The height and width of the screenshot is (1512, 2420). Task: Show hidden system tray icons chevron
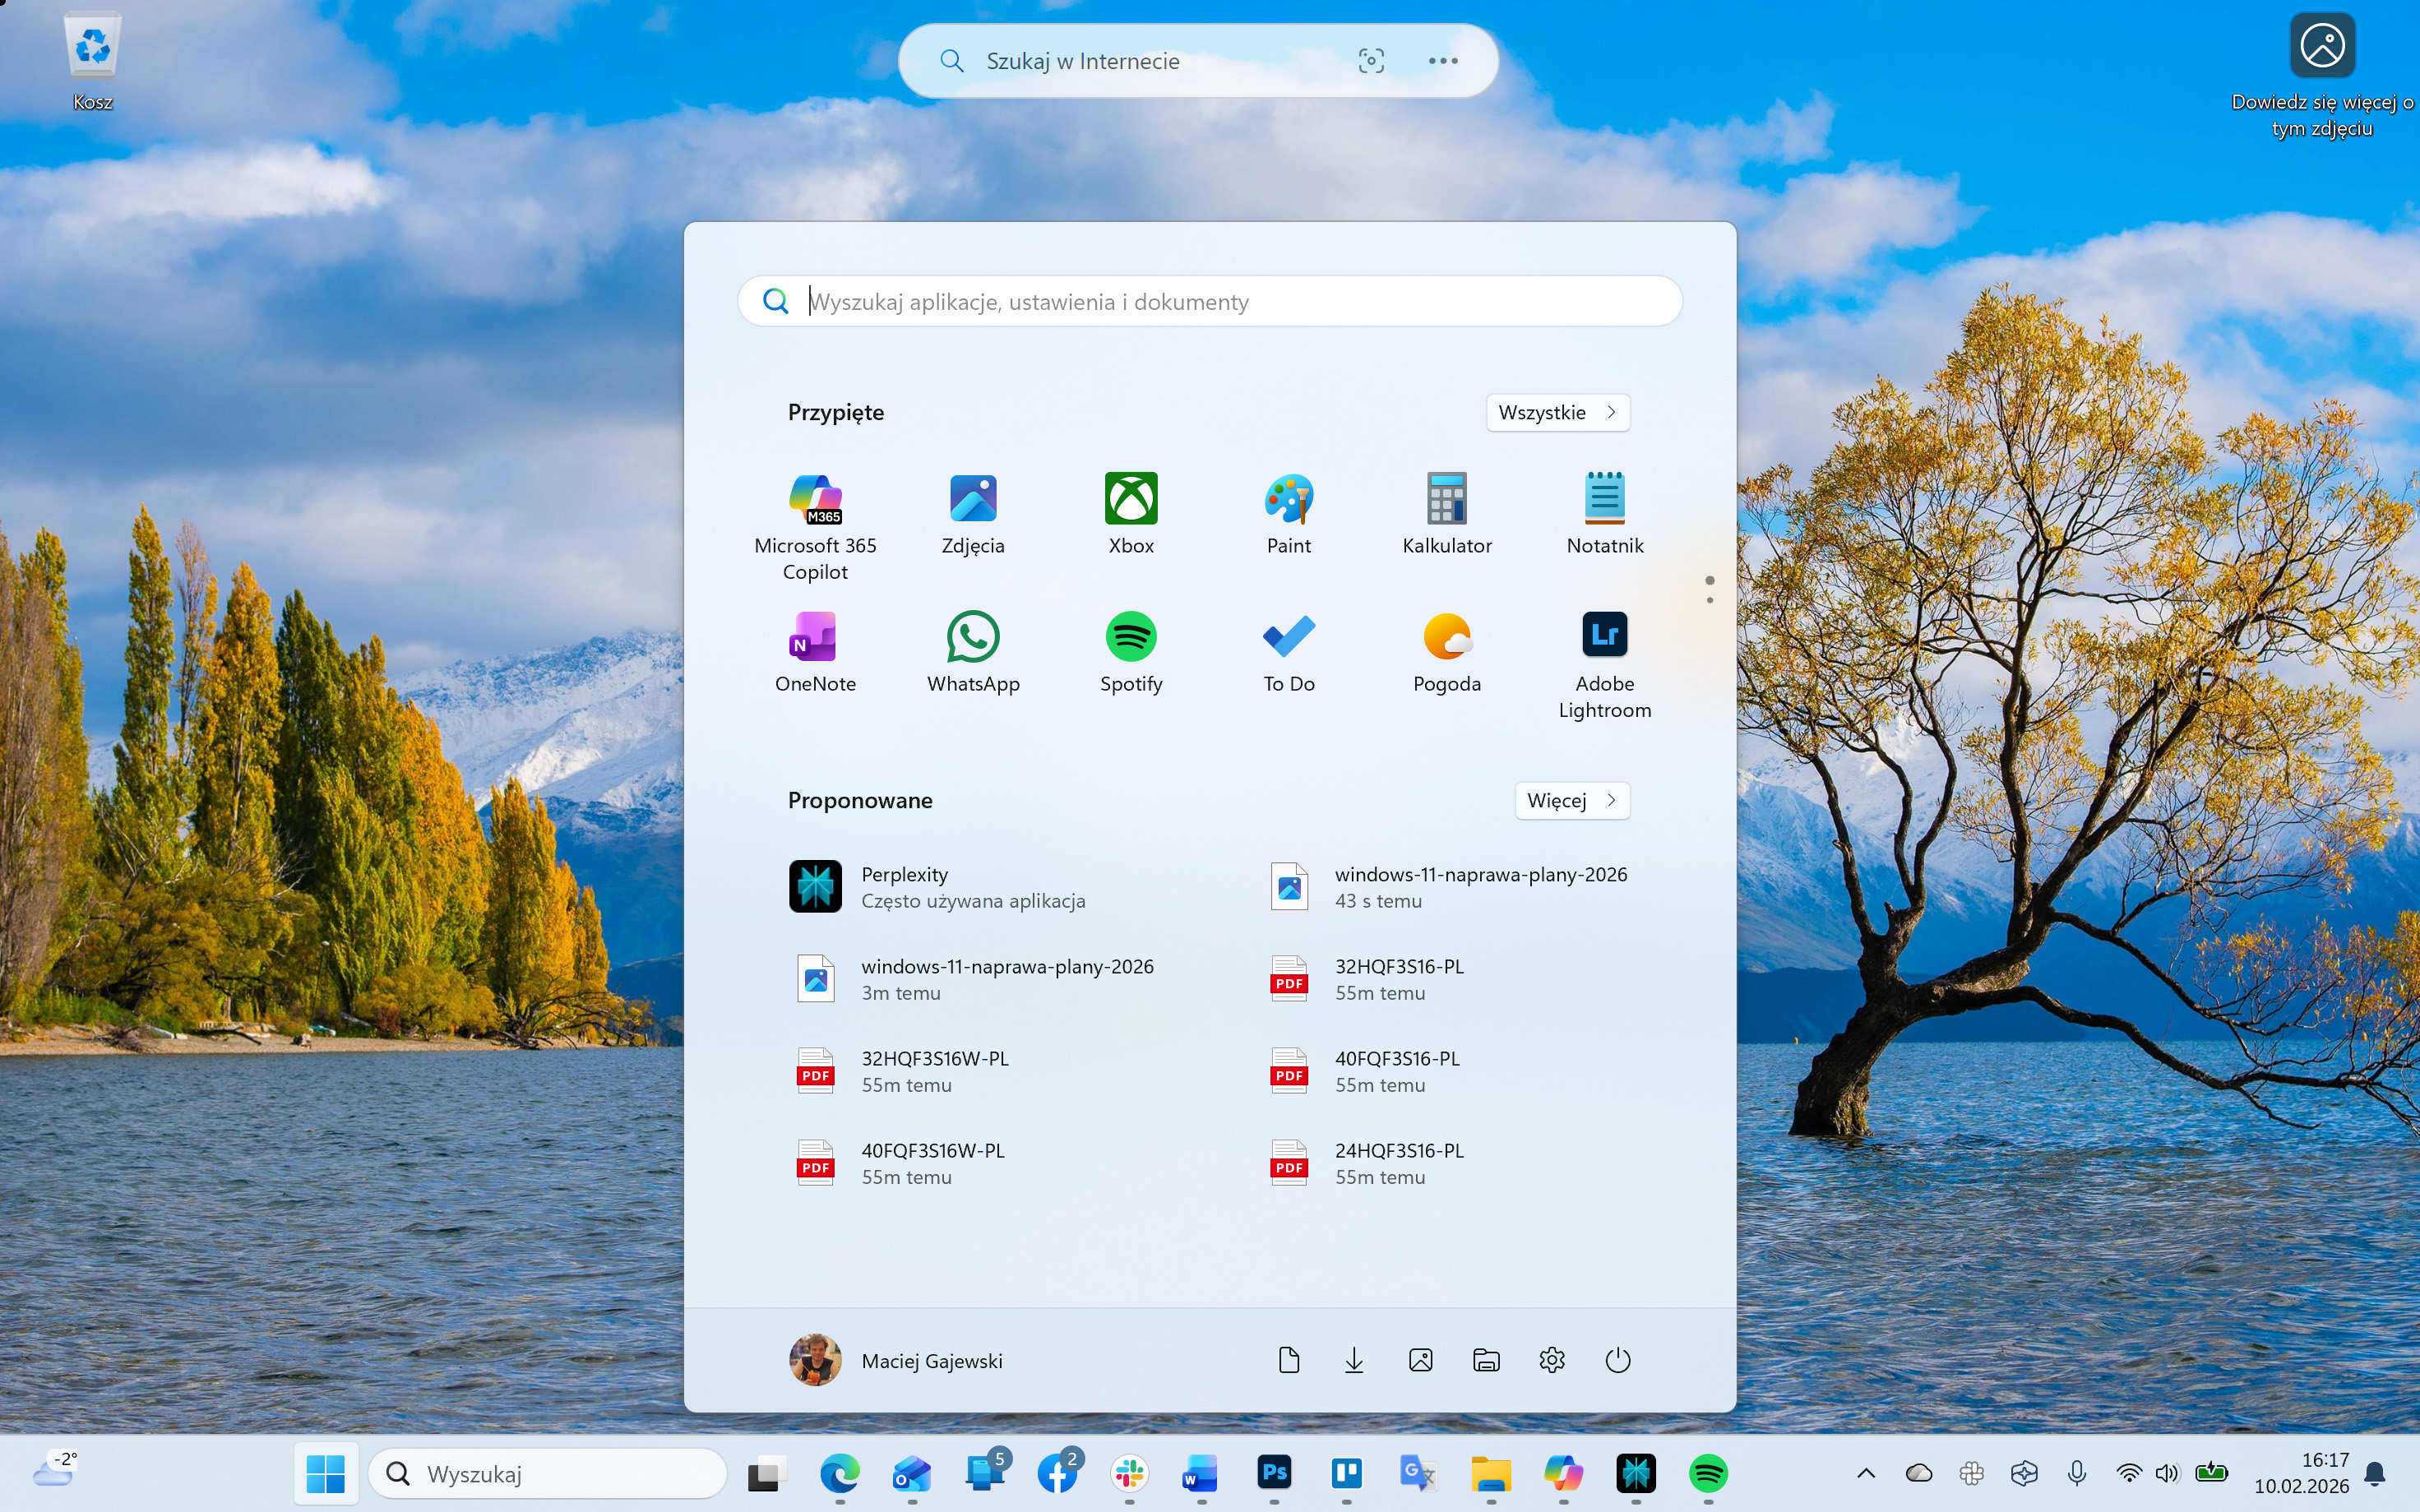pyautogui.click(x=1866, y=1473)
